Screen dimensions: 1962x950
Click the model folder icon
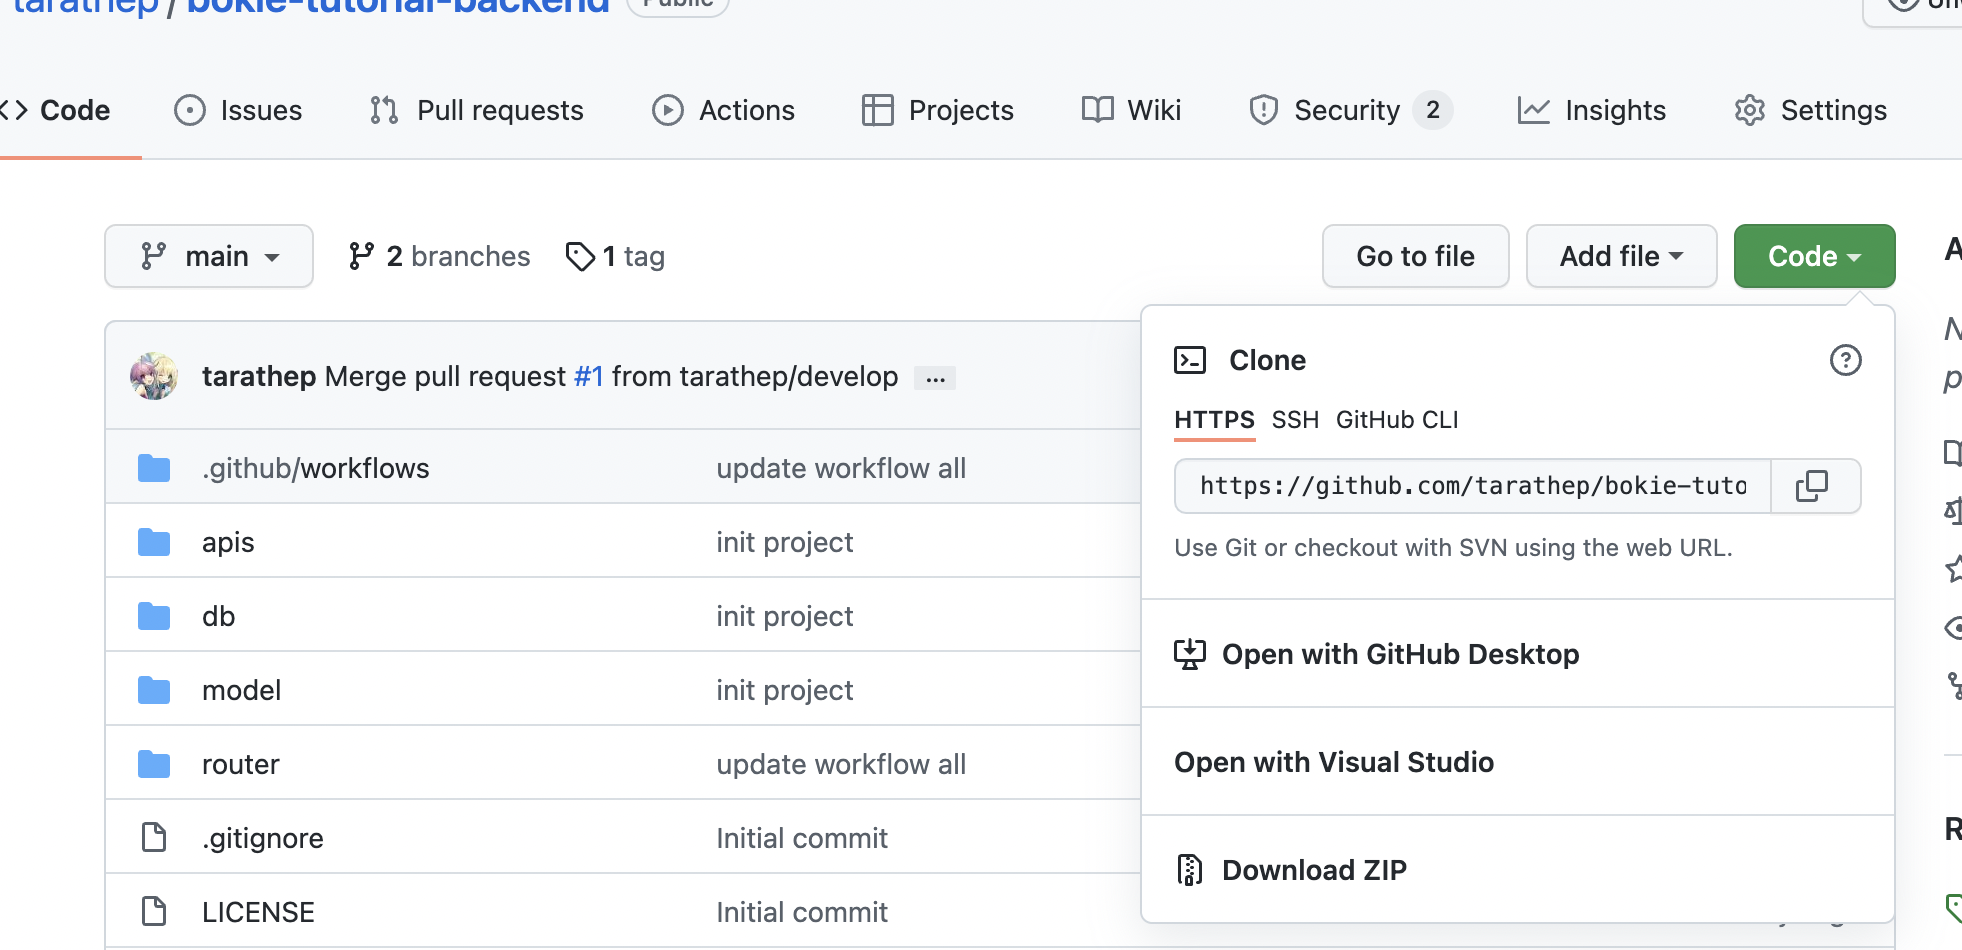154,690
